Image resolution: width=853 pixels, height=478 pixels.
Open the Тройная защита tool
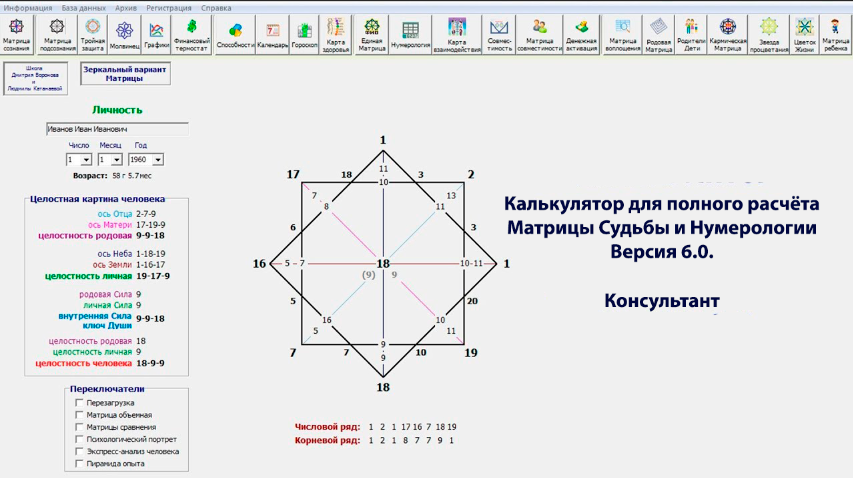92,35
